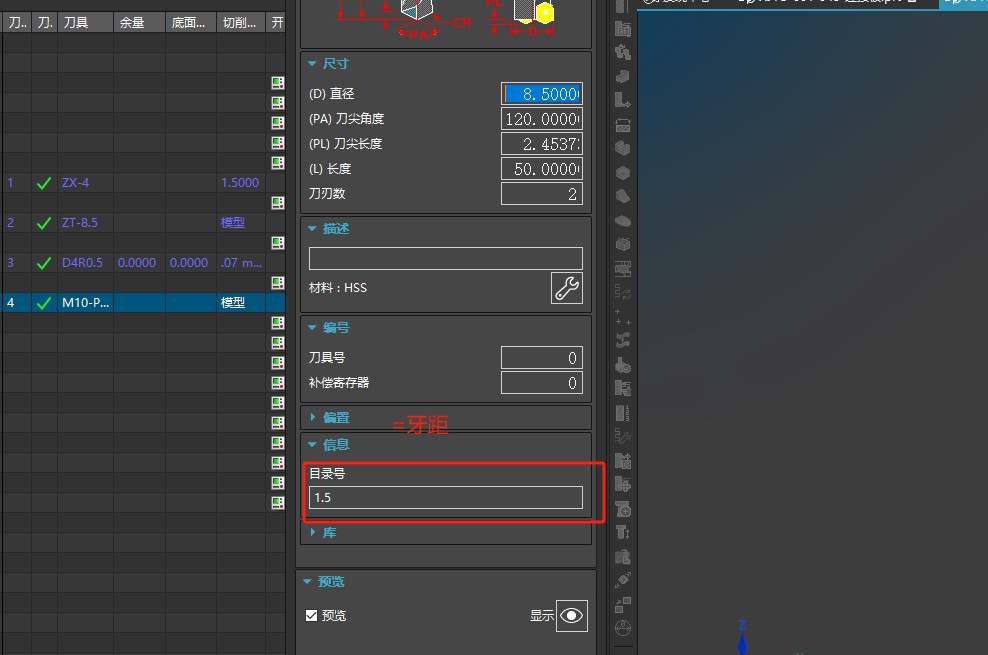Click the green checkmark on D4R0.5 row
988x655 pixels.
tap(43, 263)
